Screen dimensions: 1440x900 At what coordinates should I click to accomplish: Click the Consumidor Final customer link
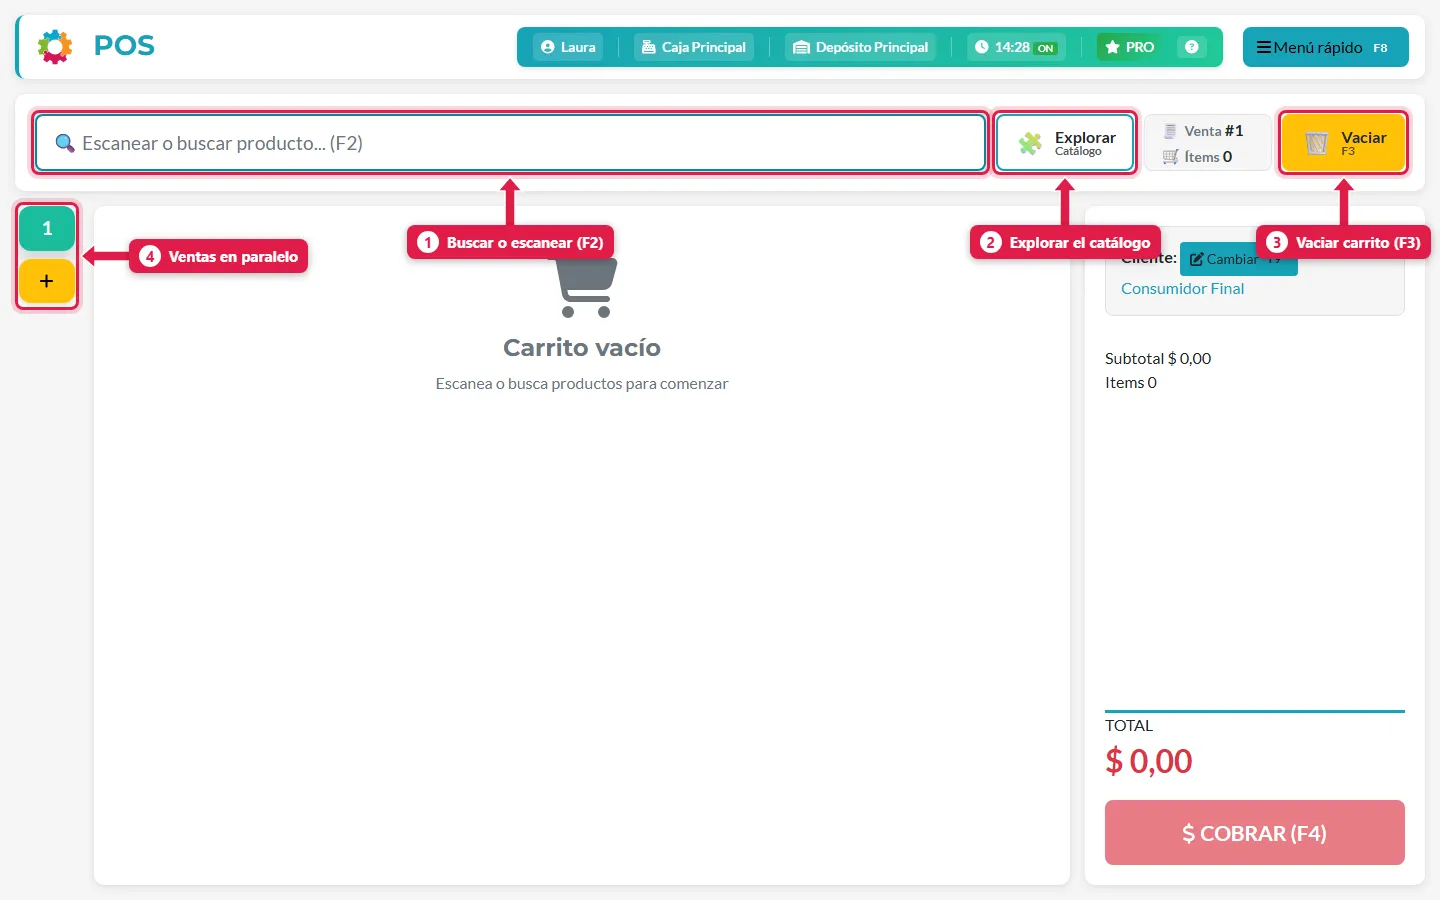click(1182, 288)
